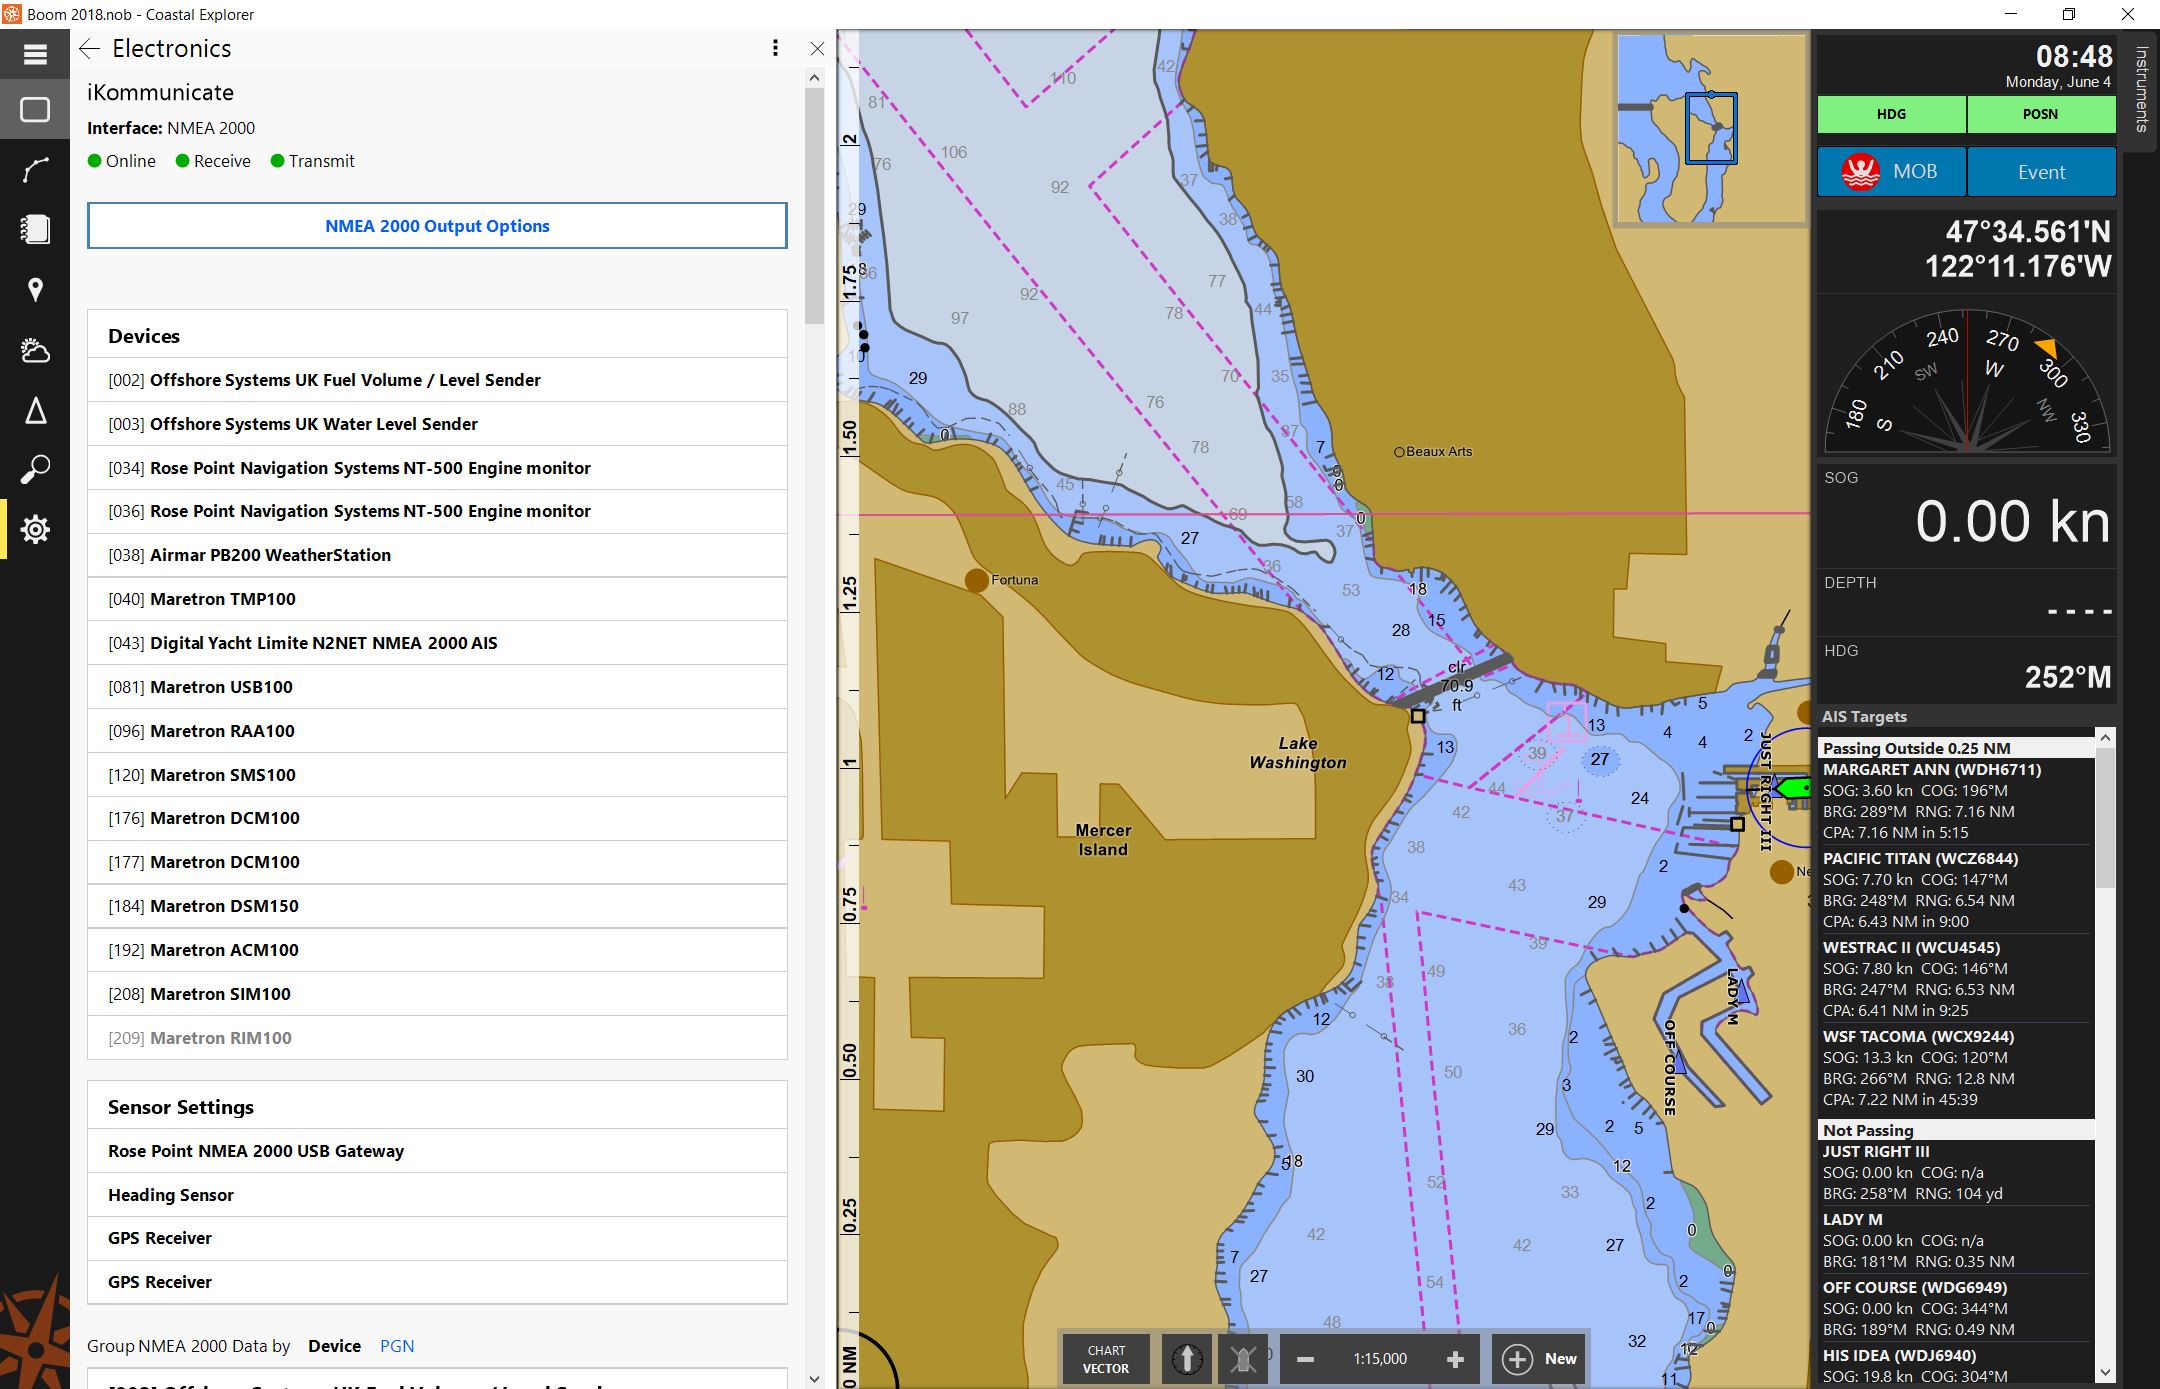2160x1389 pixels.
Task: Click the Electronics panel scroll up arrow
Action: click(x=814, y=78)
